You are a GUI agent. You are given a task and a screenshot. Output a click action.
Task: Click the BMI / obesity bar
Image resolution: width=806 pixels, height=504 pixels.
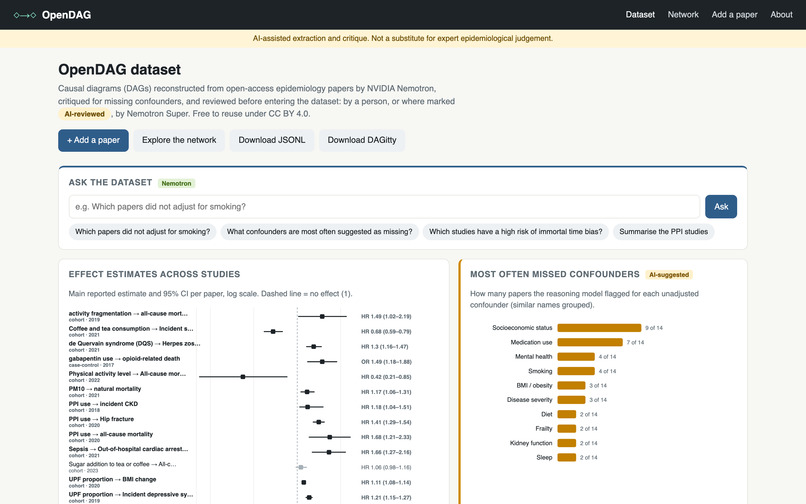pyautogui.click(x=572, y=385)
